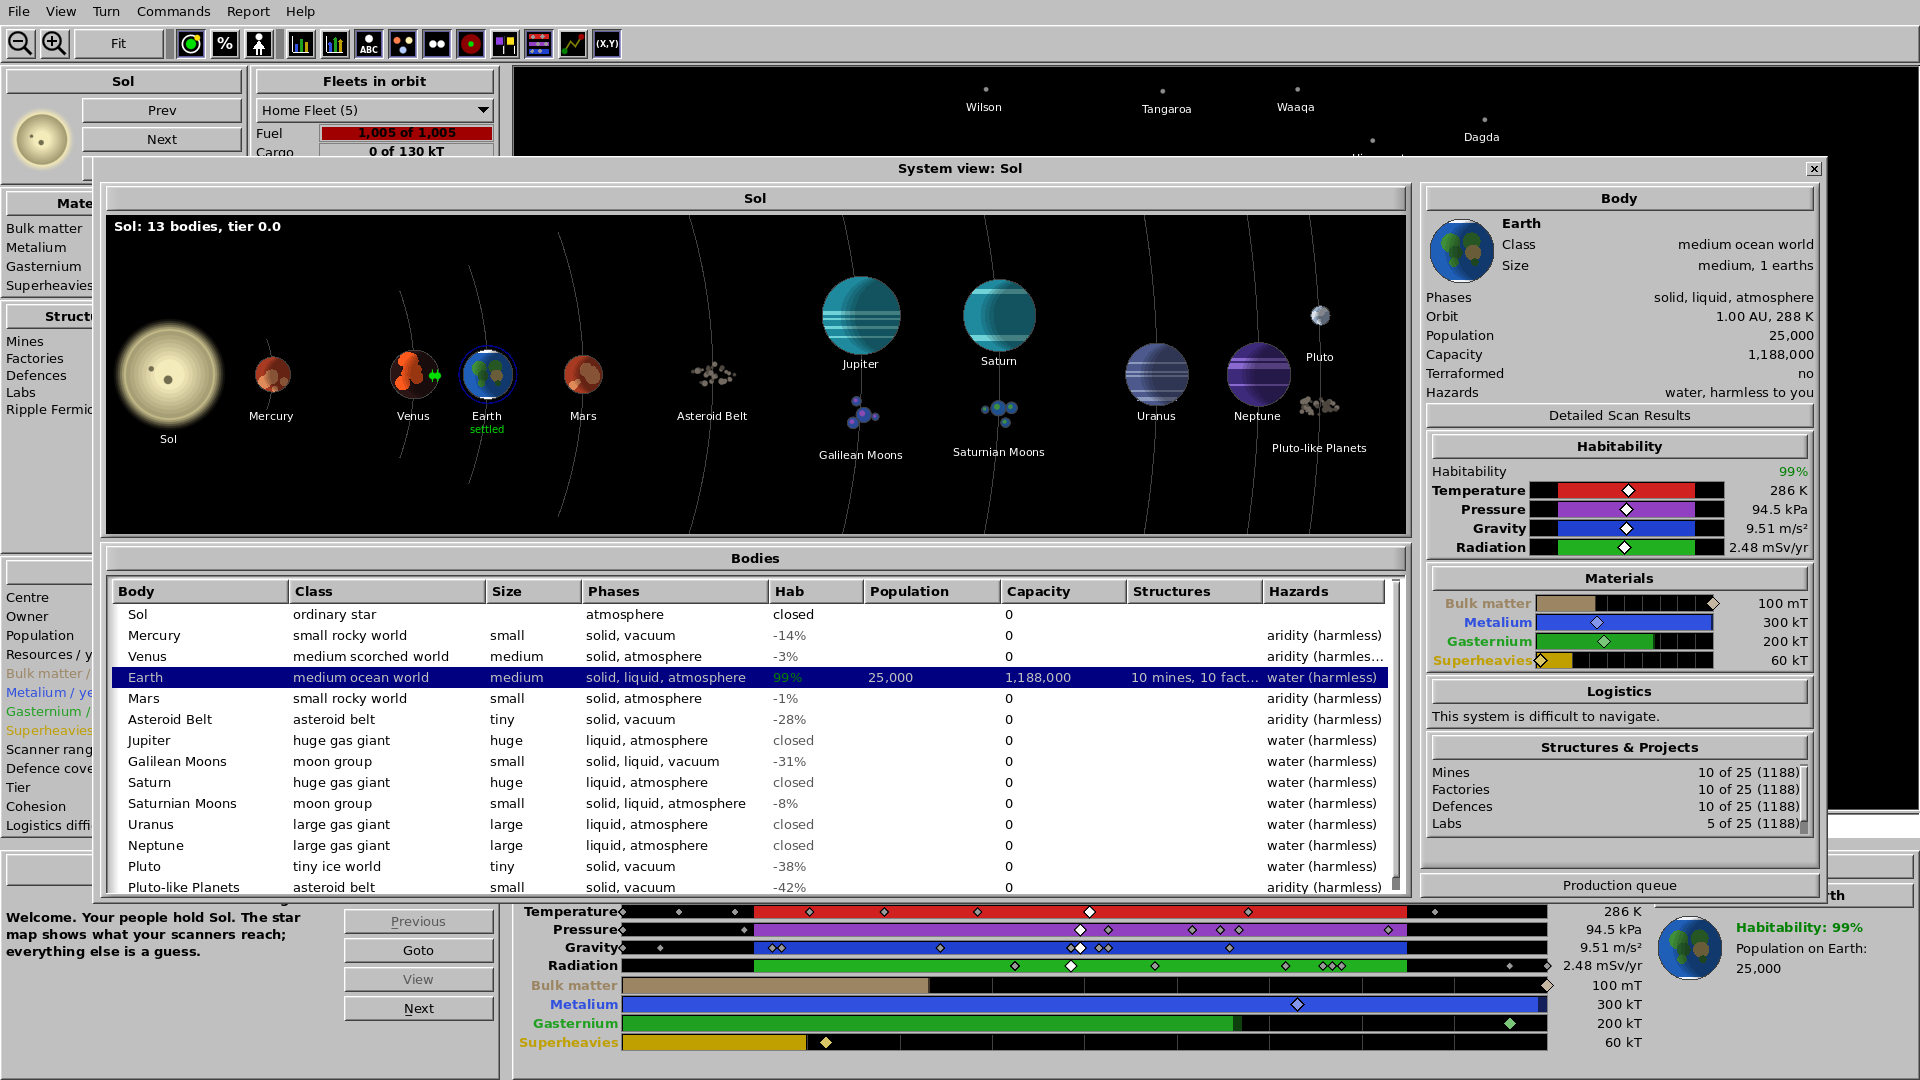Select Uranus in the orbit view
This screenshot has height=1080, width=1920.
click(1157, 375)
